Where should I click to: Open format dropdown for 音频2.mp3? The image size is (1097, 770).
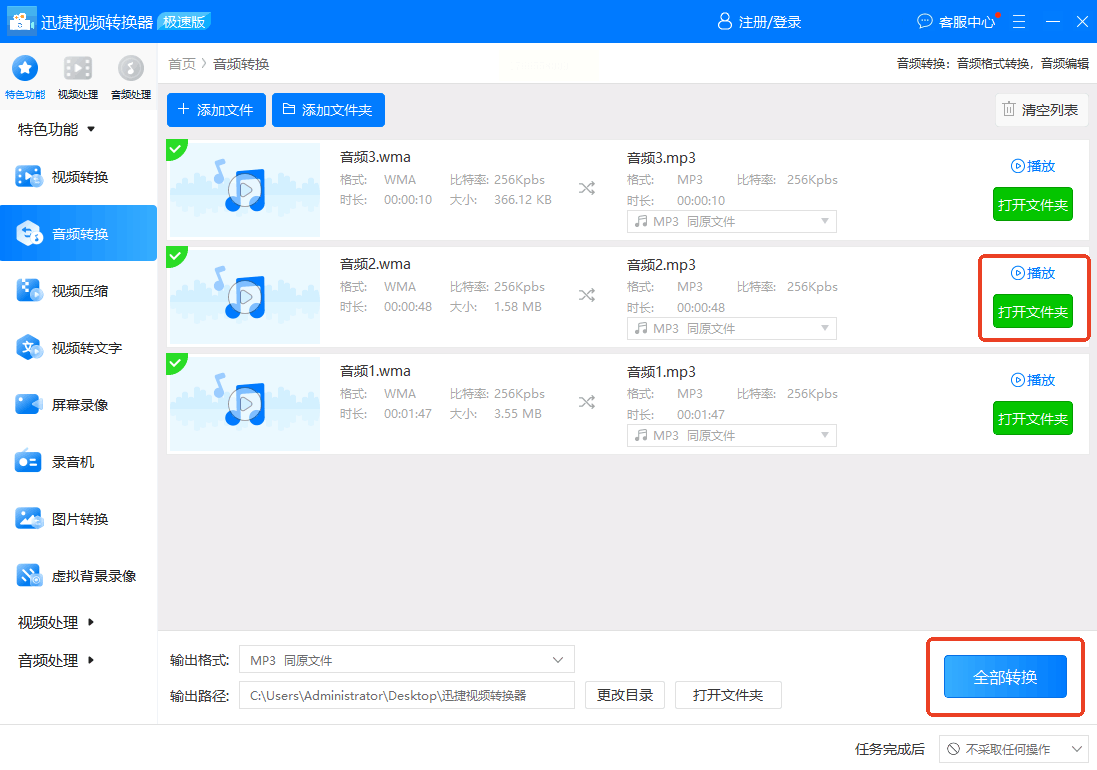[x=732, y=329]
